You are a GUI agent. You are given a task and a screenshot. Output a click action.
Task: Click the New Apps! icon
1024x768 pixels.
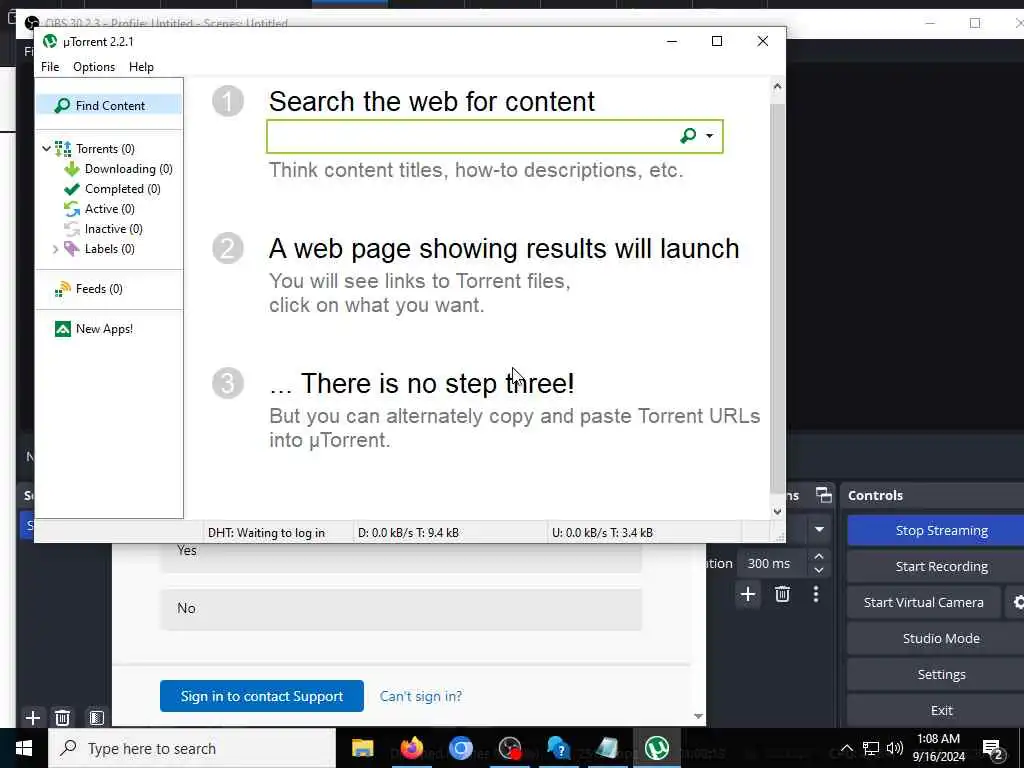coord(63,328)
